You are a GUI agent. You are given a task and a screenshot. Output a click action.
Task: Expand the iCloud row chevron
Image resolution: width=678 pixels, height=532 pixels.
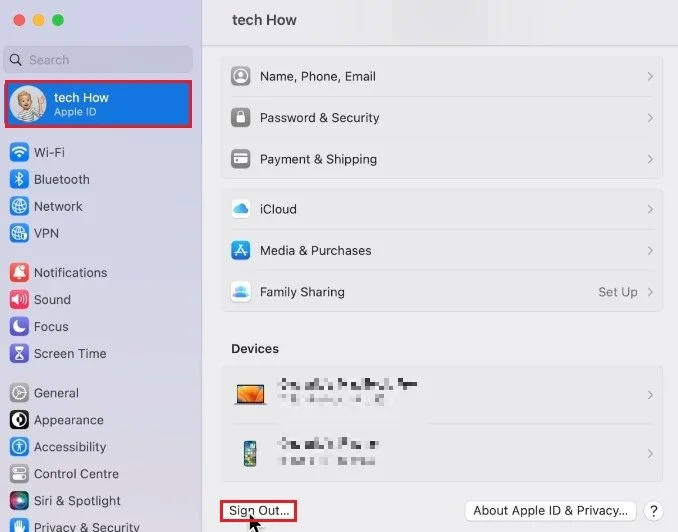[650, 209]
